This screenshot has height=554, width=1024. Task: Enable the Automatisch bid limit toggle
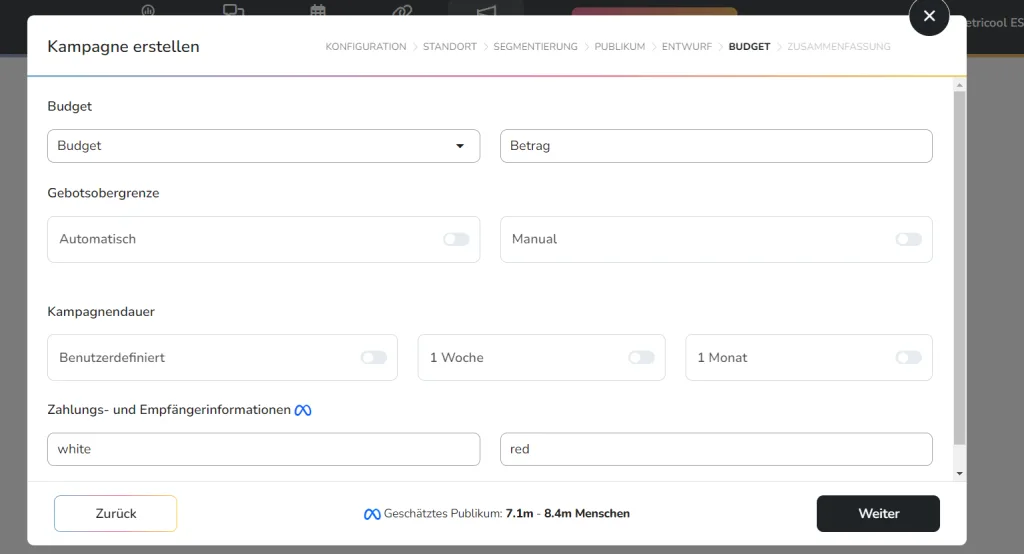click(x=456, y=240)
